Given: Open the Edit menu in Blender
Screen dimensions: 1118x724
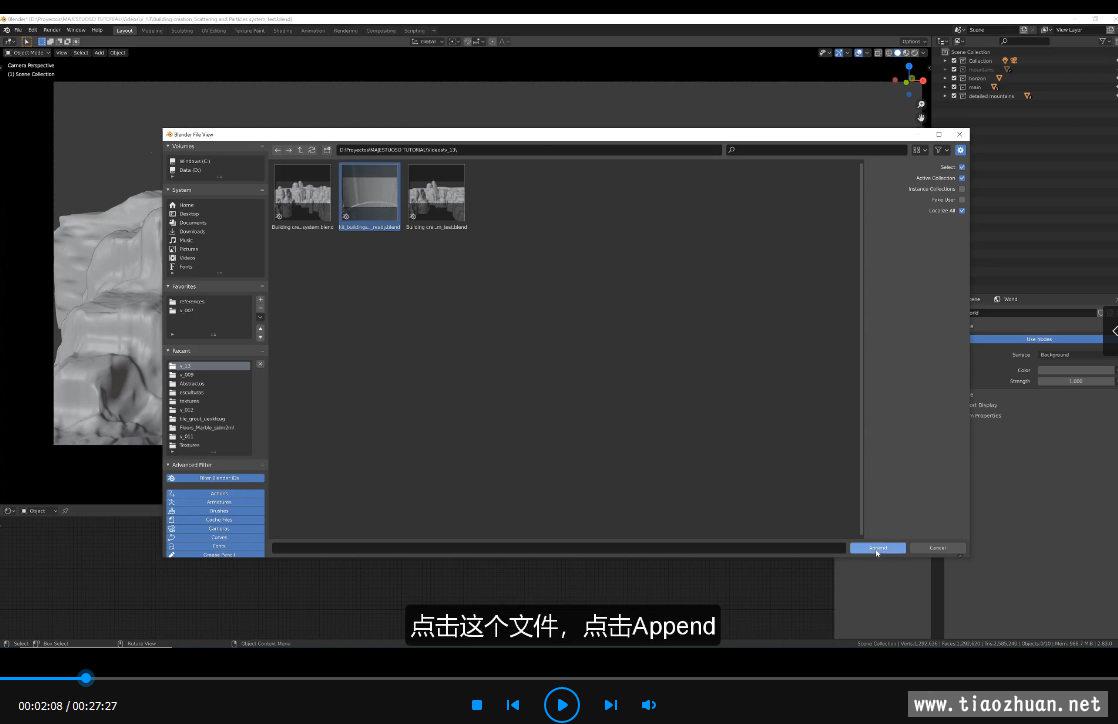Looking at the screenshot, I should tap(32, 30).
